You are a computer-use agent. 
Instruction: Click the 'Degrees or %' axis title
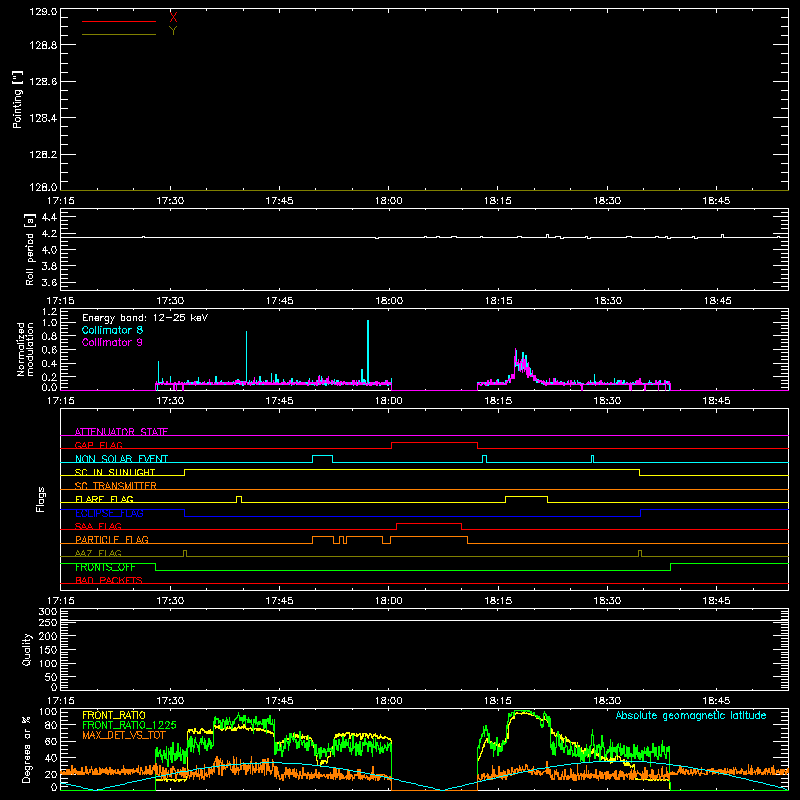point(26,749)
